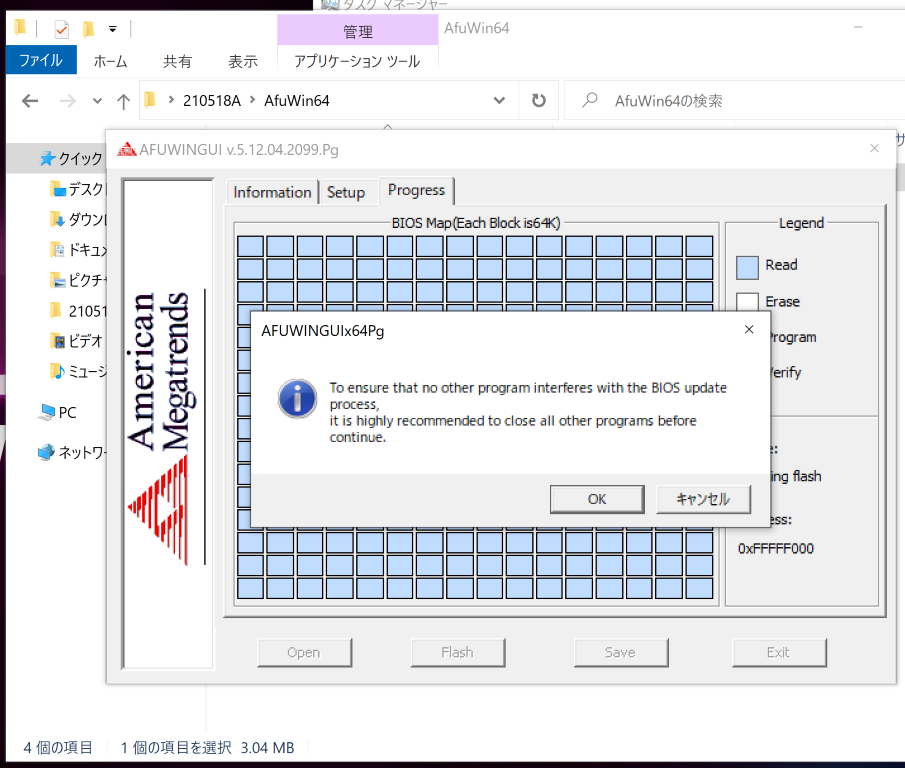Open the アプリケーション ツール ribbon tab
905x768 pixels.
point(357,61)
